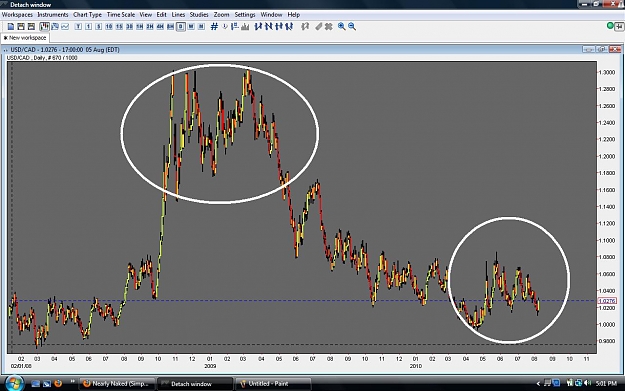Image resolution: width=625 pixels, height=391 pixels.
Task: Open the Settings menu
Action: (x=245, y=15)
